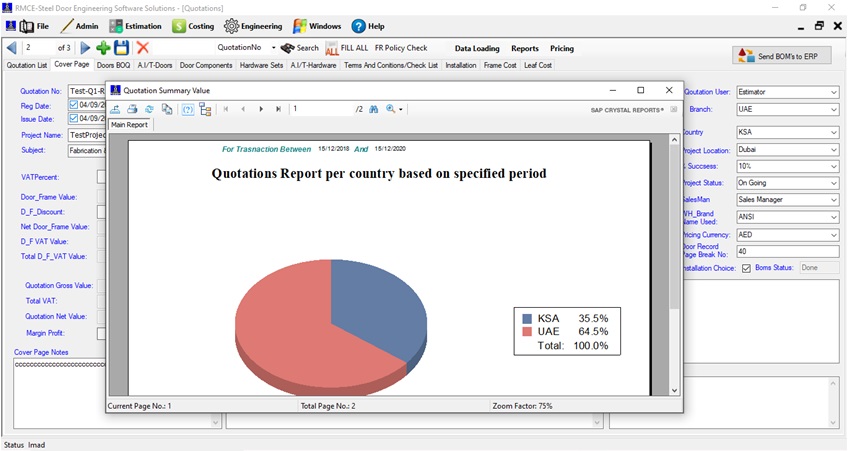The height and width of the screenshot is (451, 848).
Task: Open the Engineering gear menu
Action: (253, 26)
